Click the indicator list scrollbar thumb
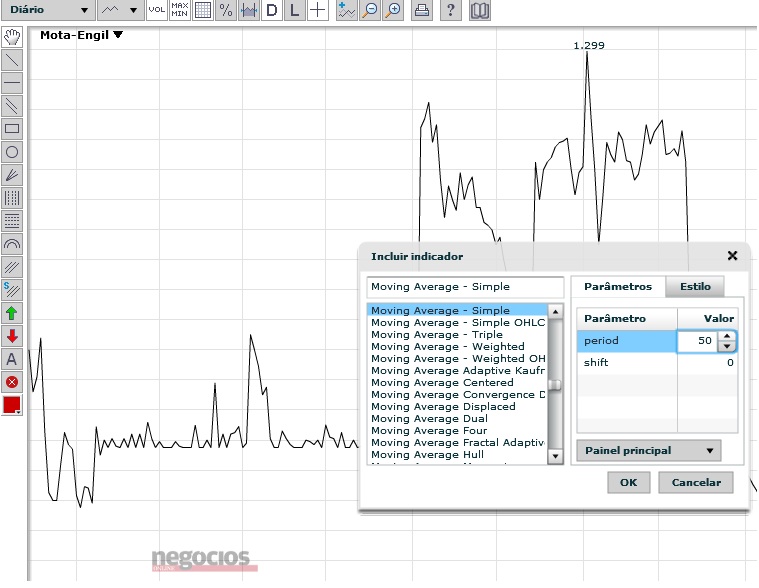Image resolution: width=759 pixels, height=588 pixels. [x=555, y=385]
